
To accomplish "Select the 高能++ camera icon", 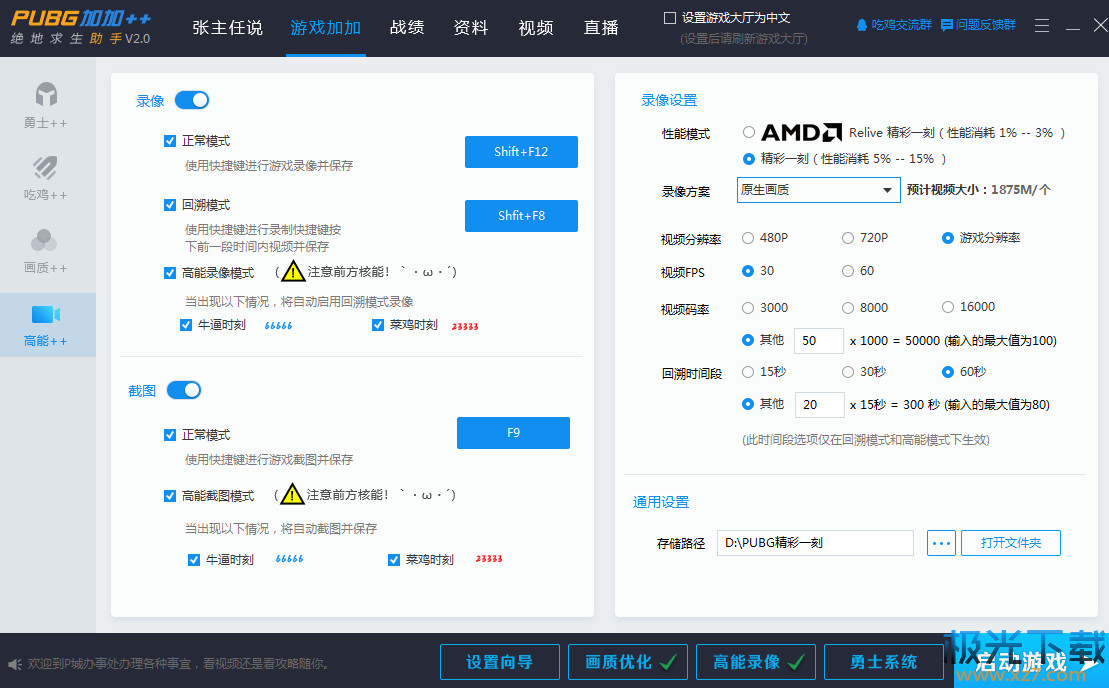I will [46, 315].
